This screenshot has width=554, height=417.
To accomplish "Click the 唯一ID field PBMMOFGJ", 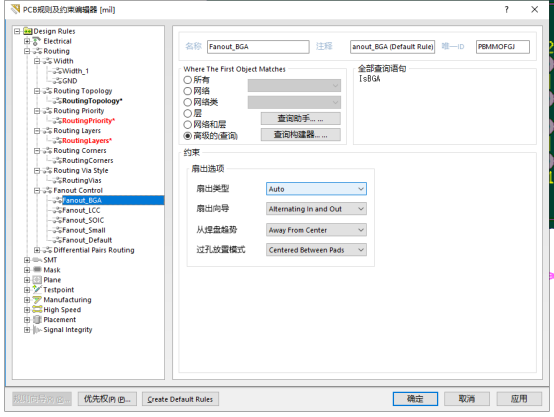I will click(503, 47).
